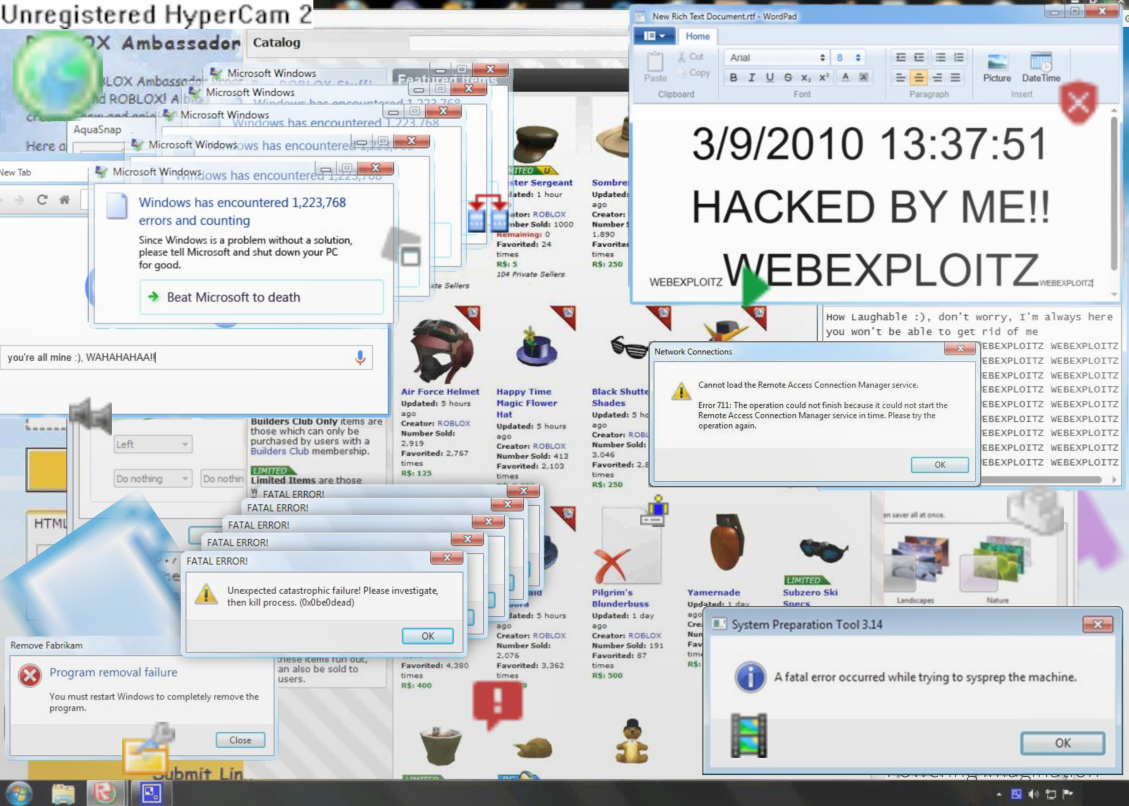
Task: Align text right in WordPad
Action: [937, 77]
